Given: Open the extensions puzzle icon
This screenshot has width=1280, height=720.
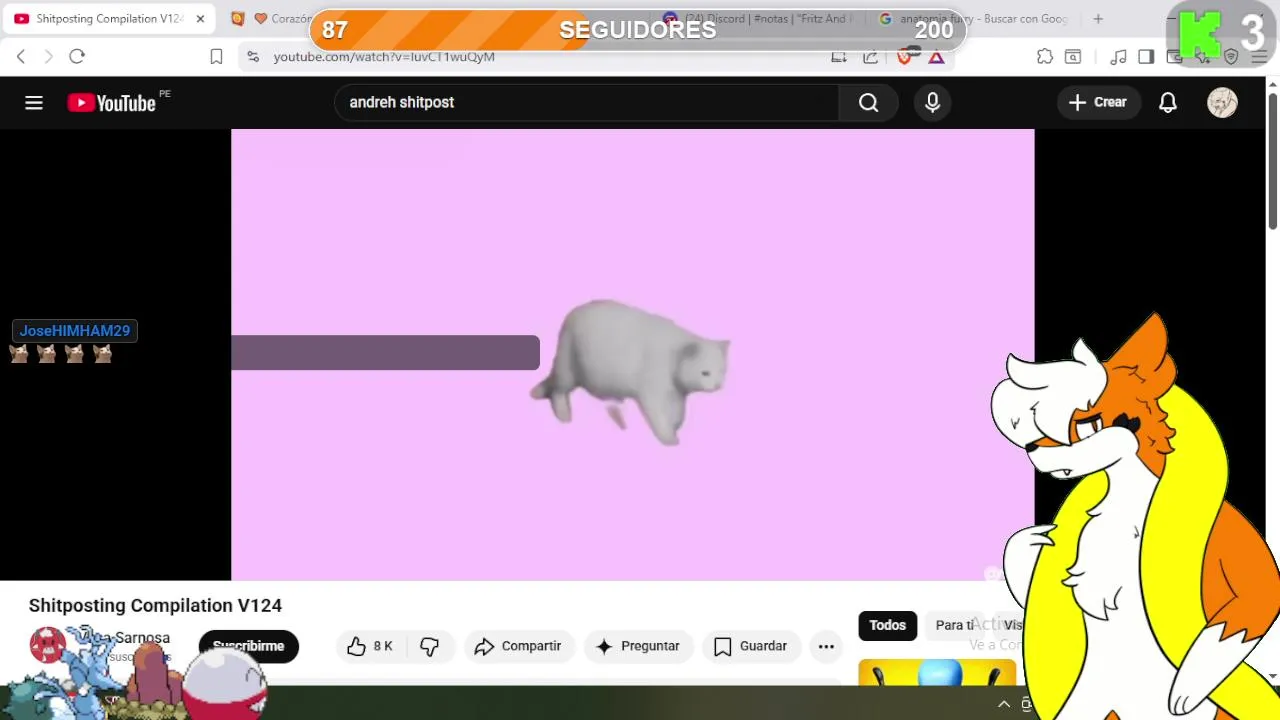Looking at the screenshot, I should [1045, 57].
